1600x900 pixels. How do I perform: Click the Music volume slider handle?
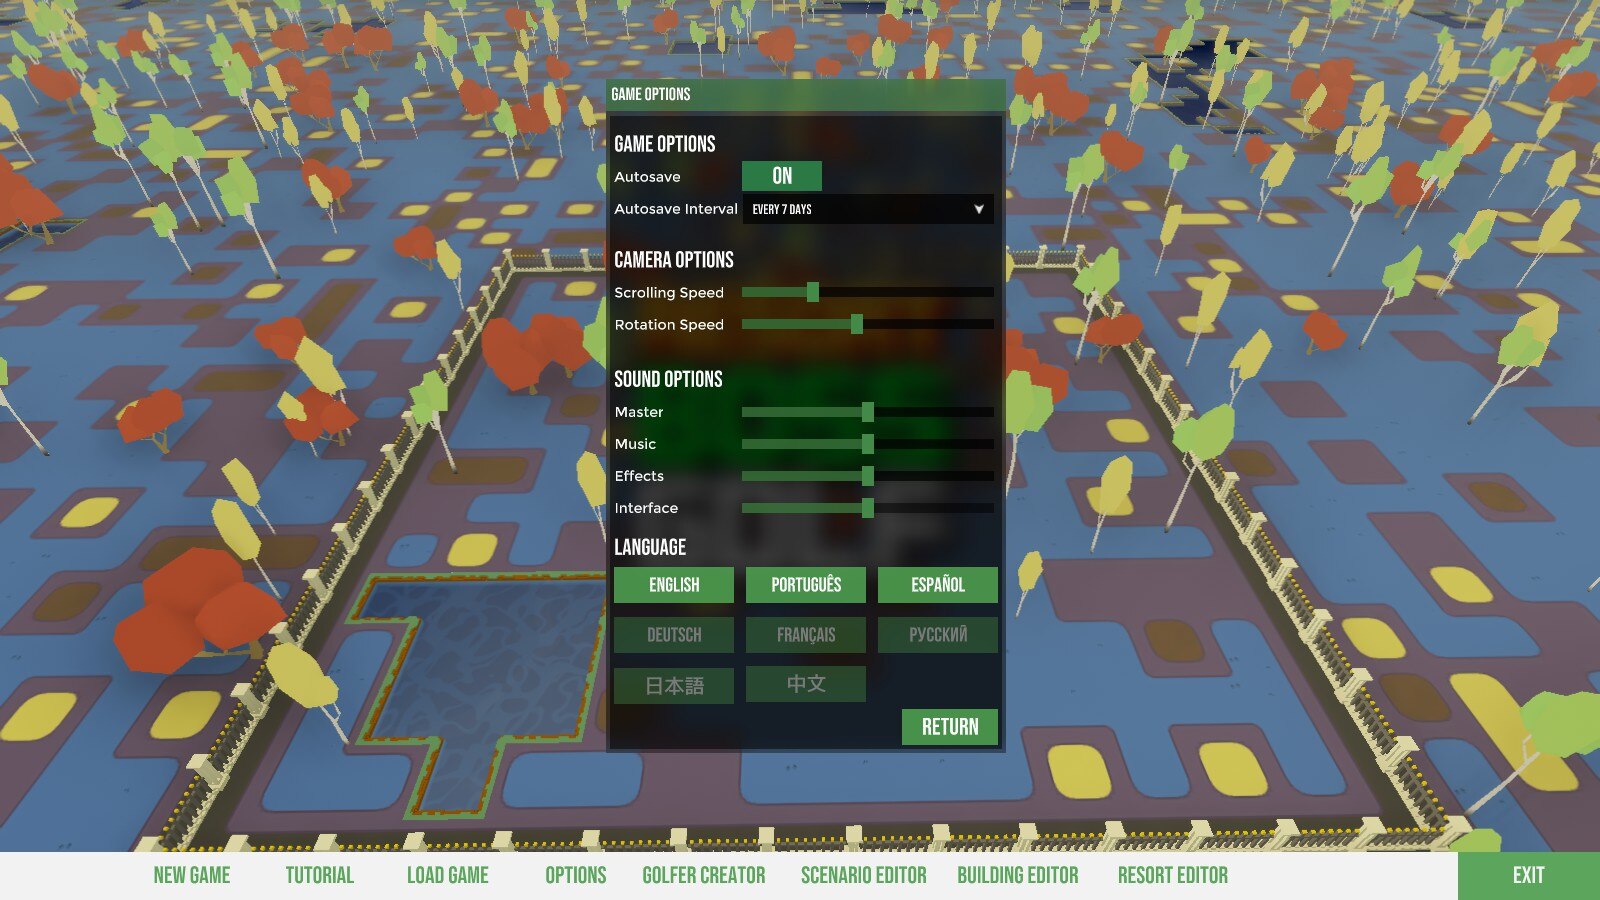867,444
